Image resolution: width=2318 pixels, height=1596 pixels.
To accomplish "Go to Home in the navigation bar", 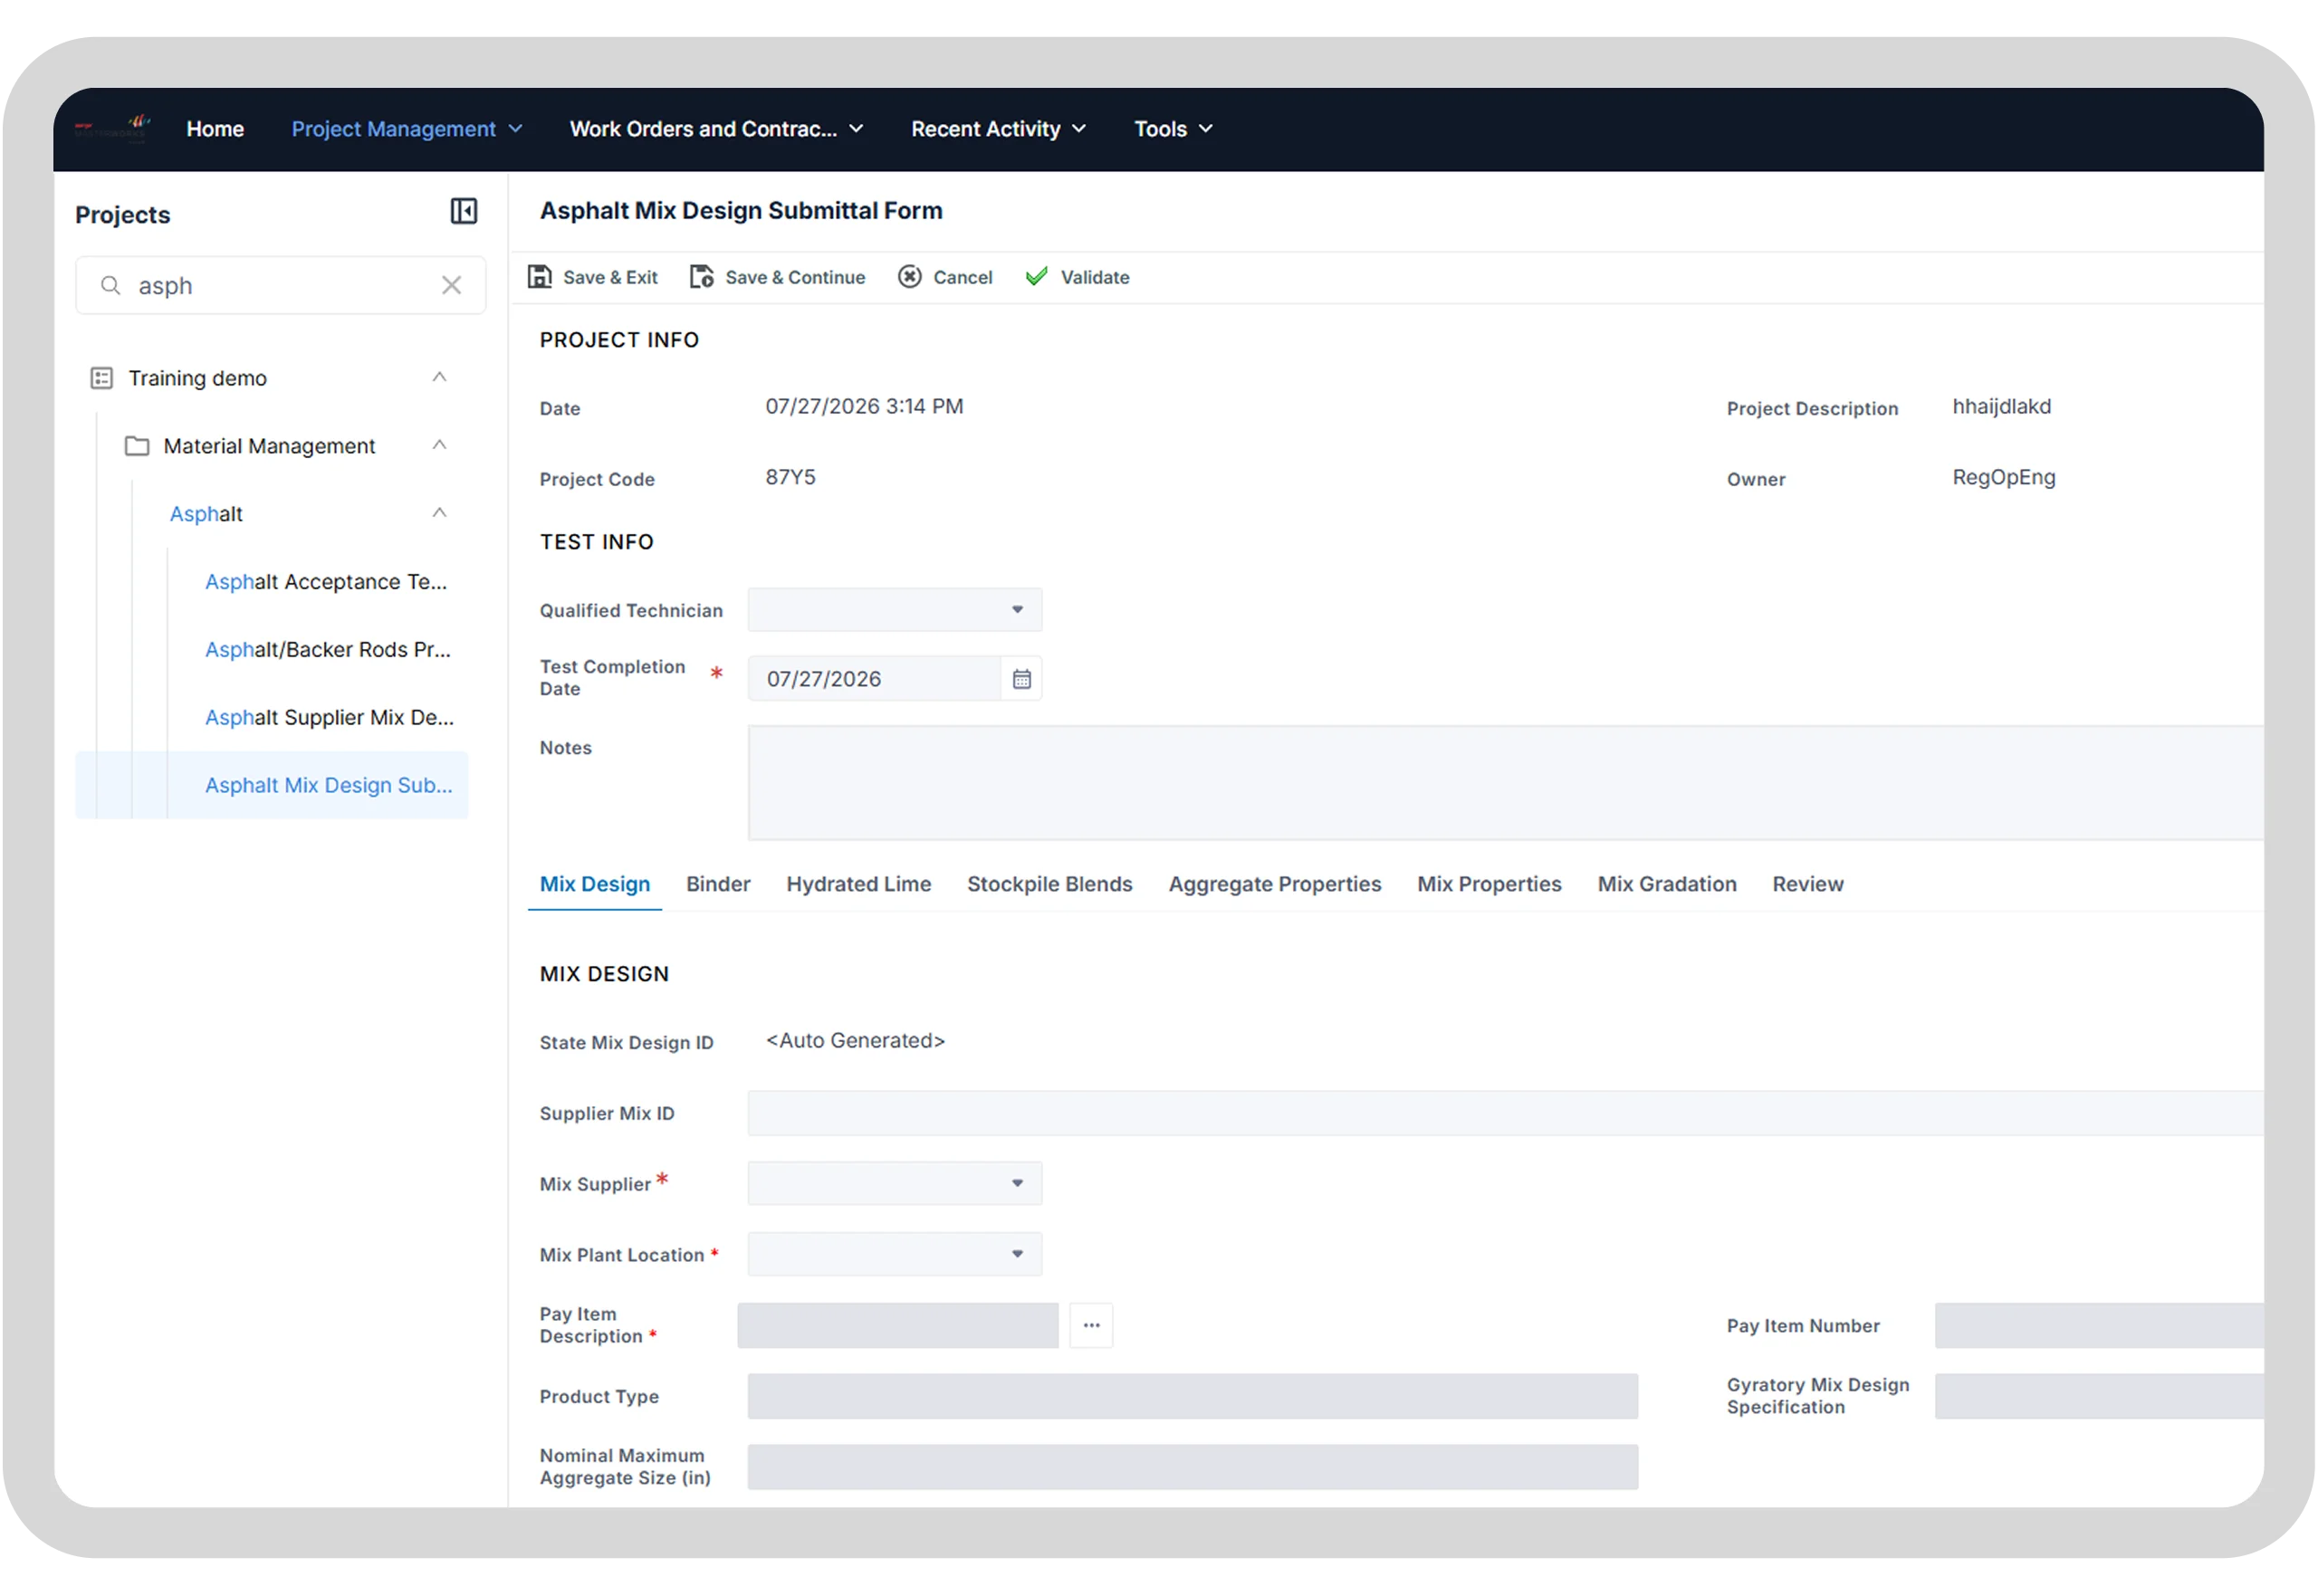I will click(x=215, y=129).
